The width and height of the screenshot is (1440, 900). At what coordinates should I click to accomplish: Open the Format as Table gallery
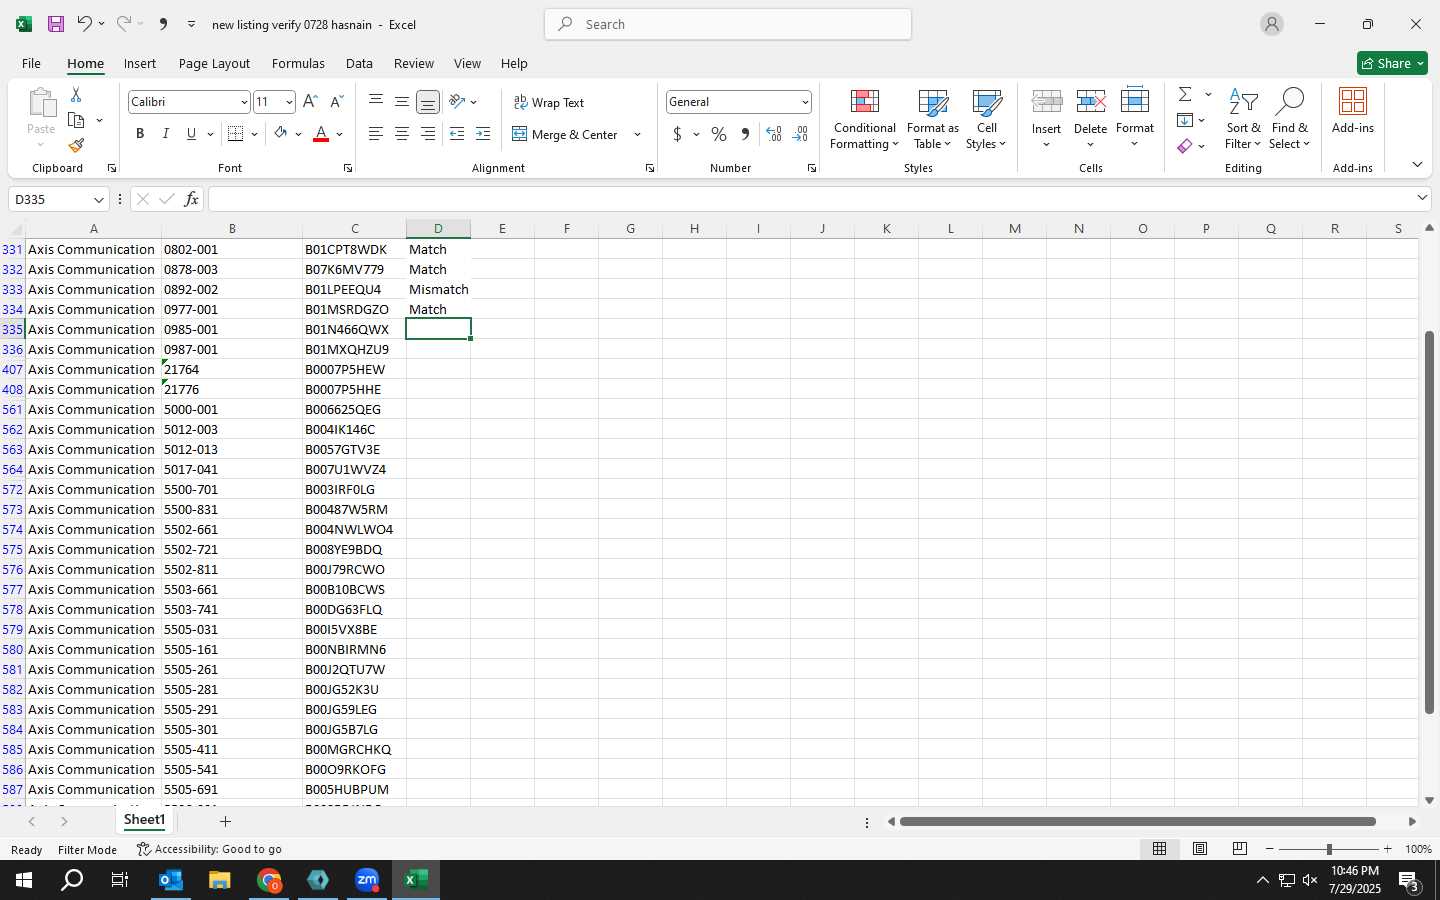pyautogui.click(x=932, y=119)
